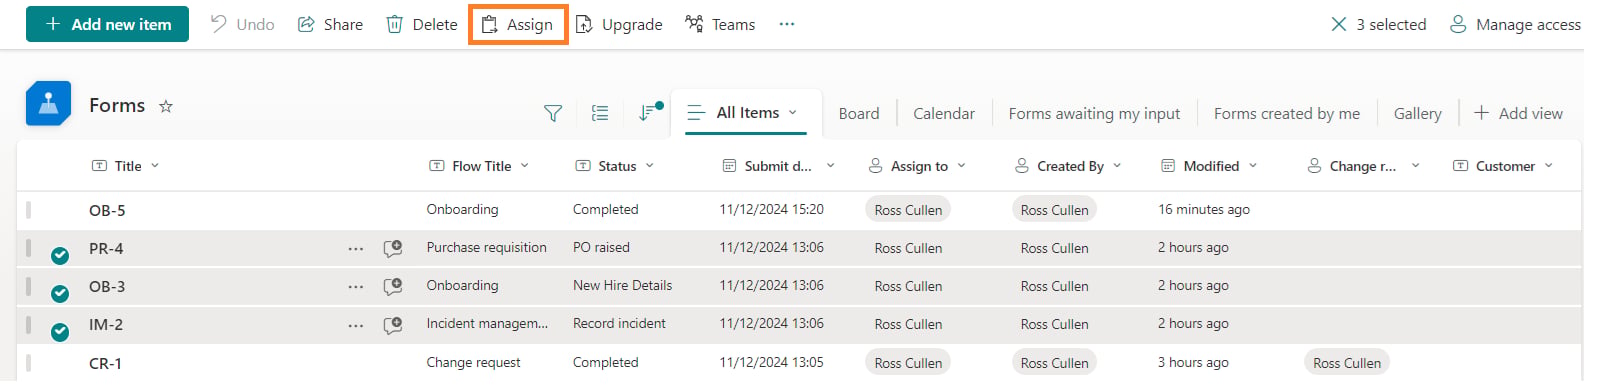
Task: Open the PR-4 item title
Action: pos(106,249)
